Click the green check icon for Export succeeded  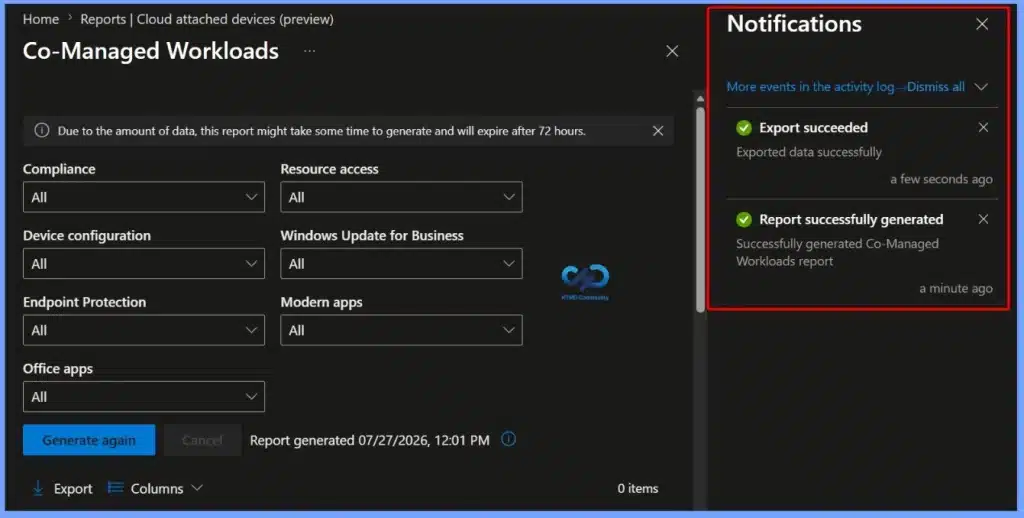[x=744, y=128]
